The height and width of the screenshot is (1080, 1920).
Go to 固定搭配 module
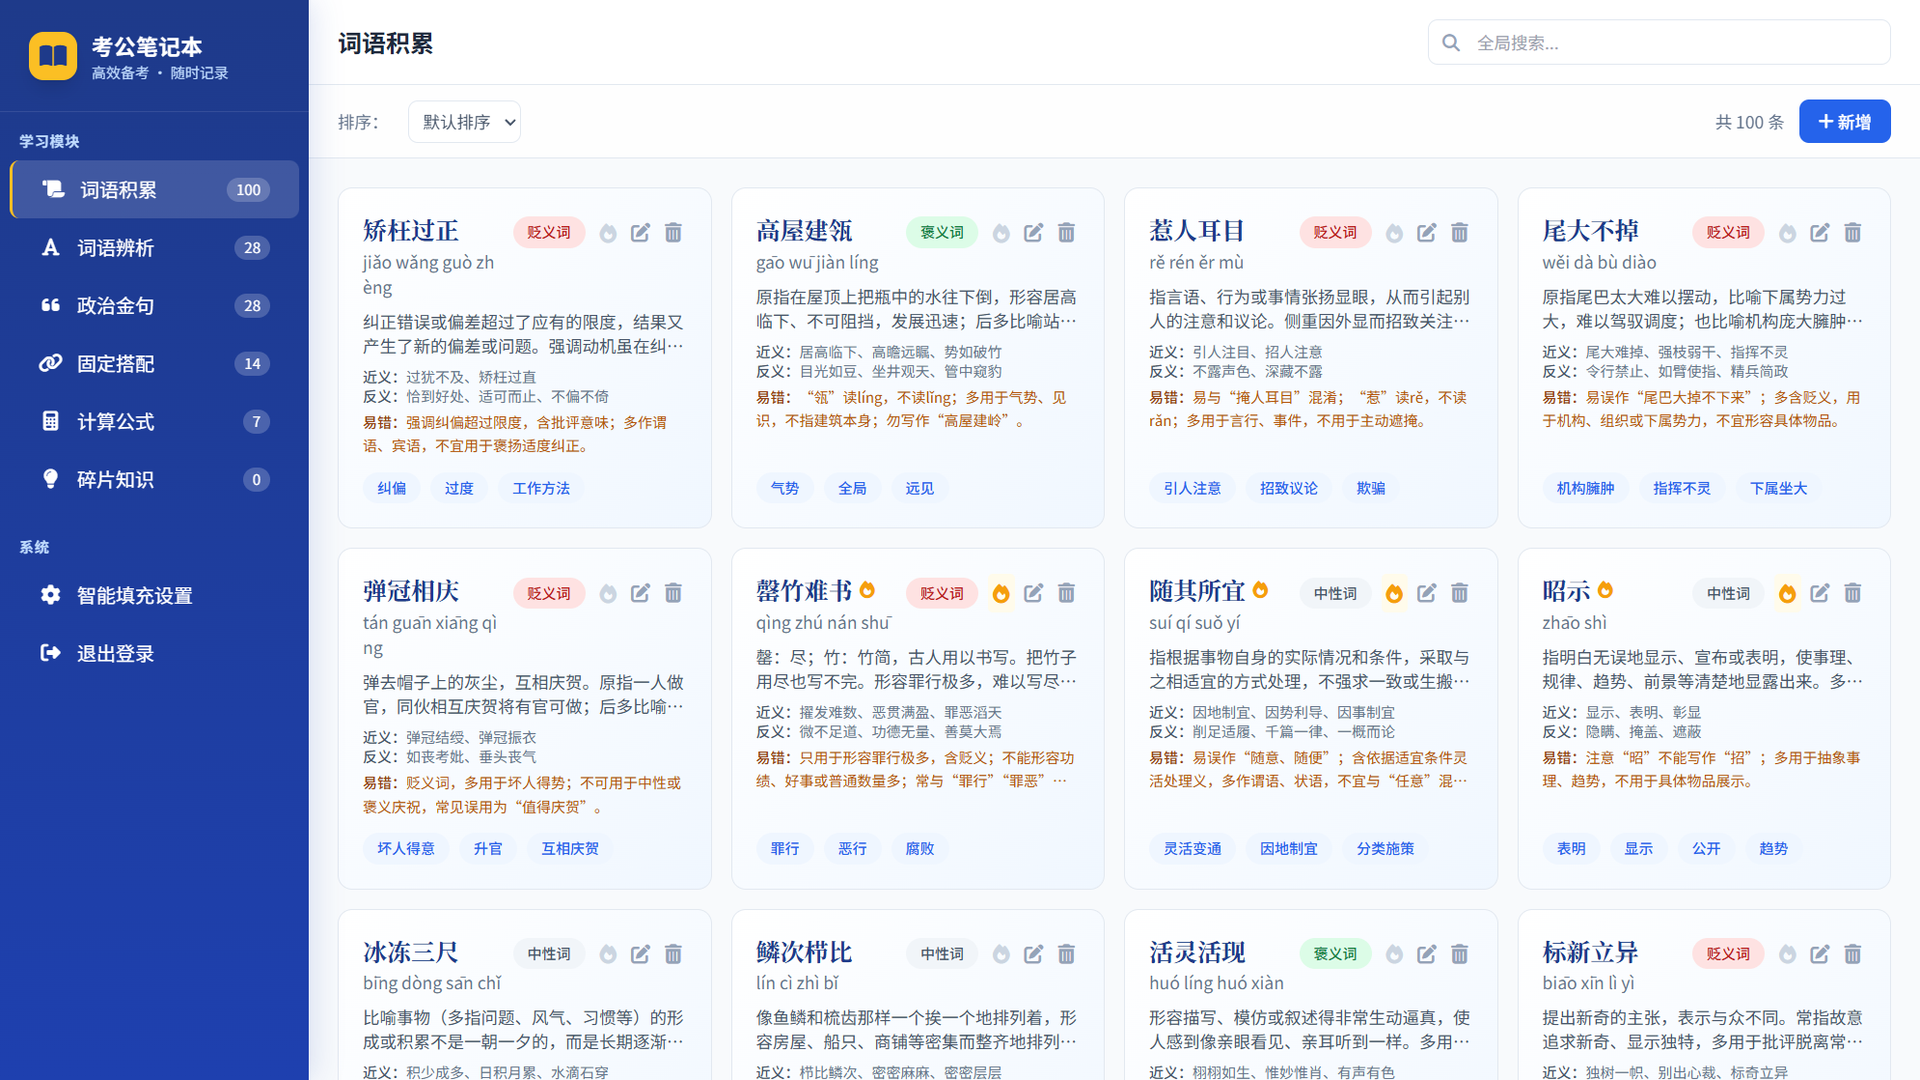[x=154, y=364]
